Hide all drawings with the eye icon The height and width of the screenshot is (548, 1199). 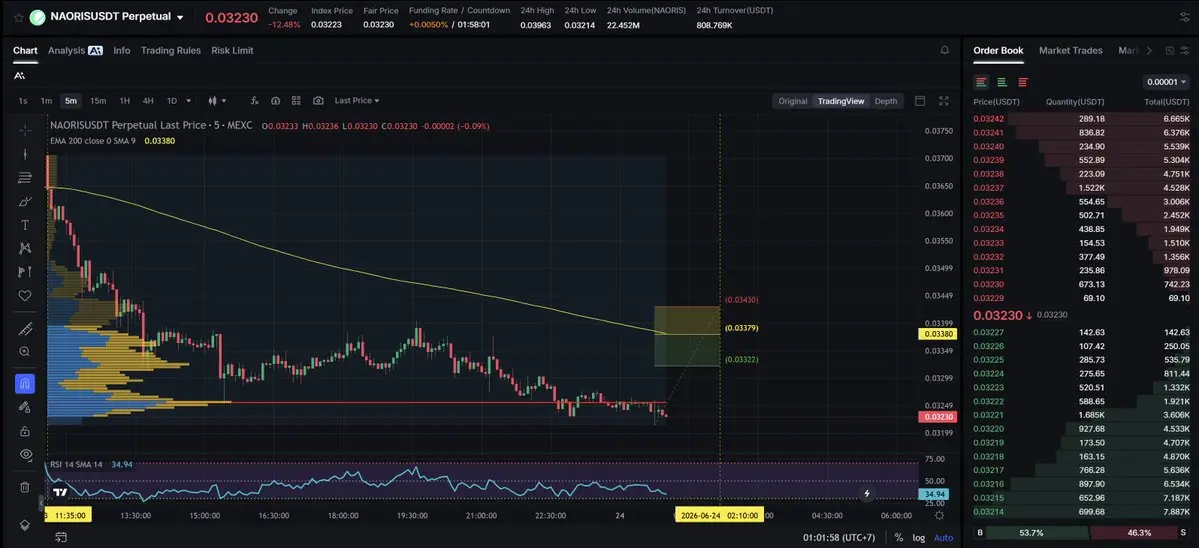(x=24, y=455)
